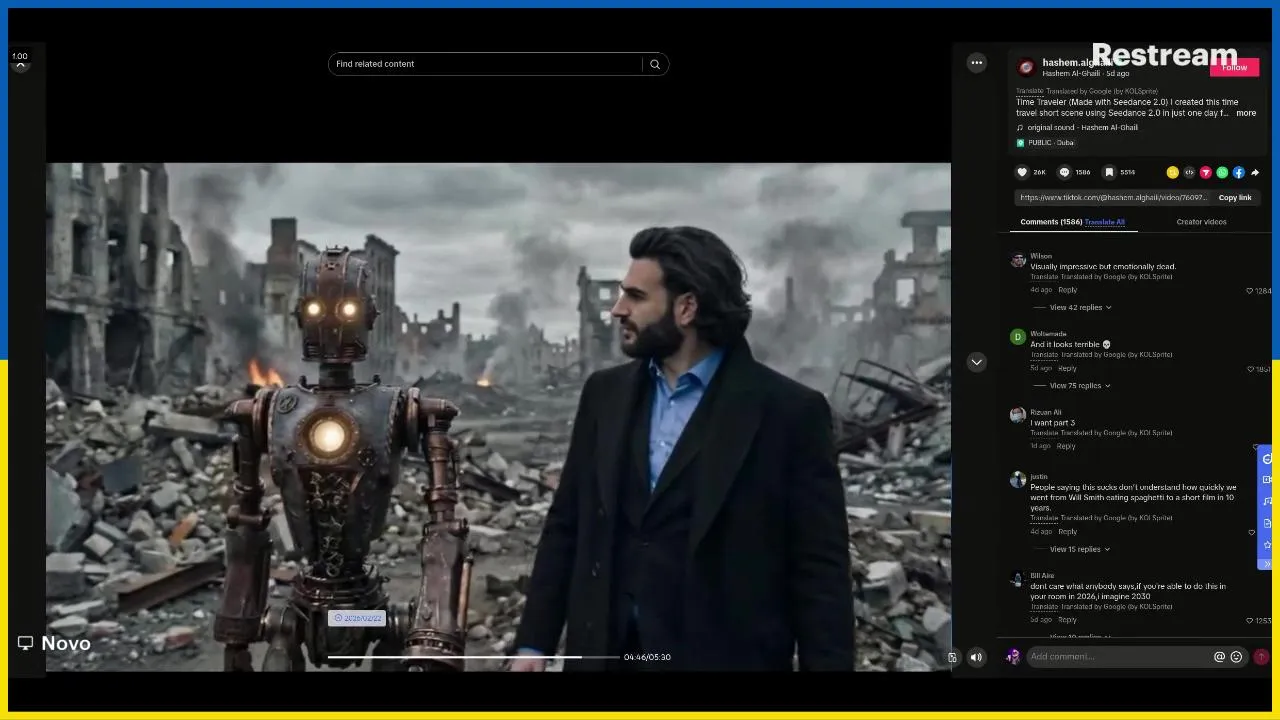Image resolution: width=1280 pixels, height=720 pixels.
Task: Open the three-dot more options menu
Action: point(977,63)
